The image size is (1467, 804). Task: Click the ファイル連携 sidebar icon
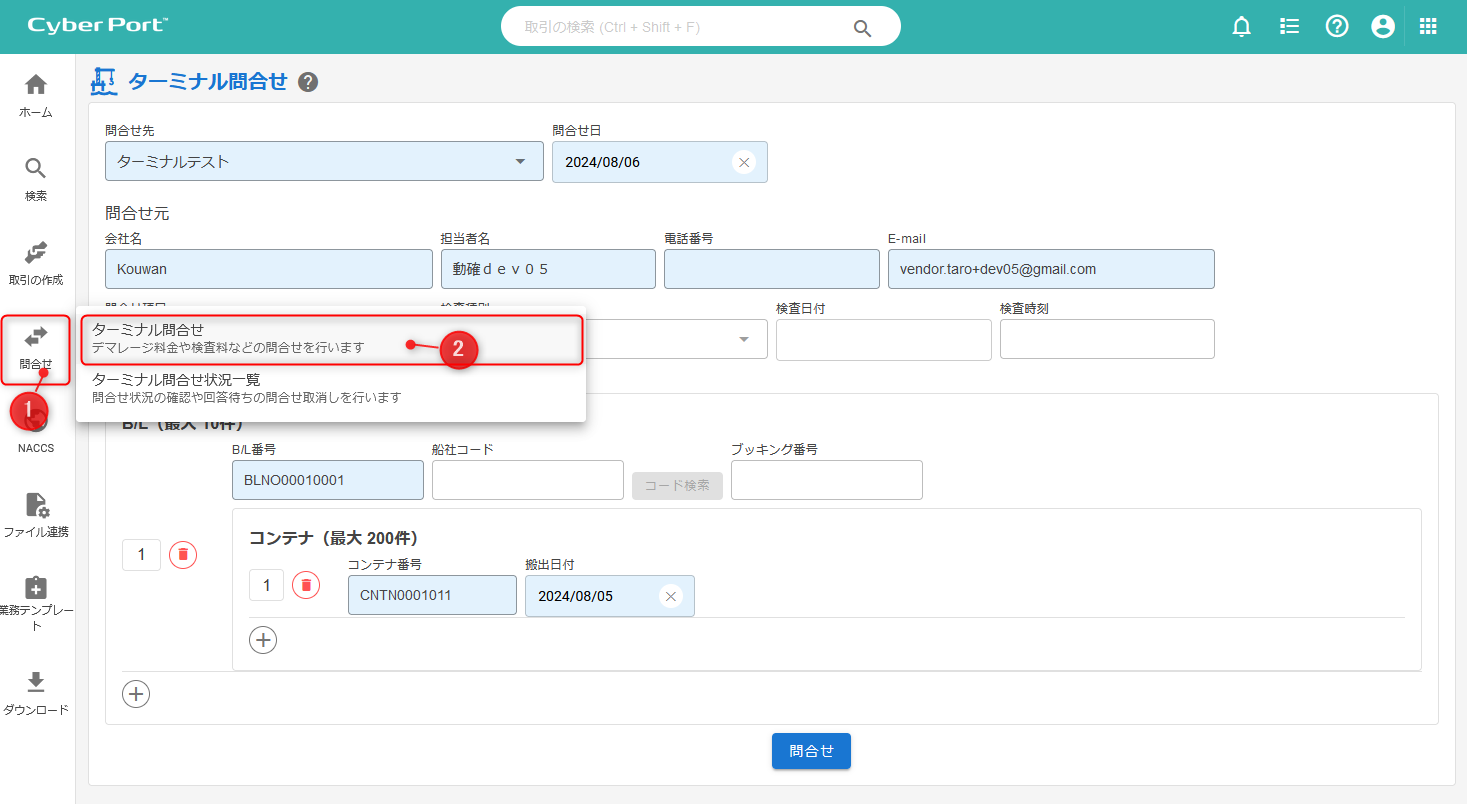tap(36, 506)
